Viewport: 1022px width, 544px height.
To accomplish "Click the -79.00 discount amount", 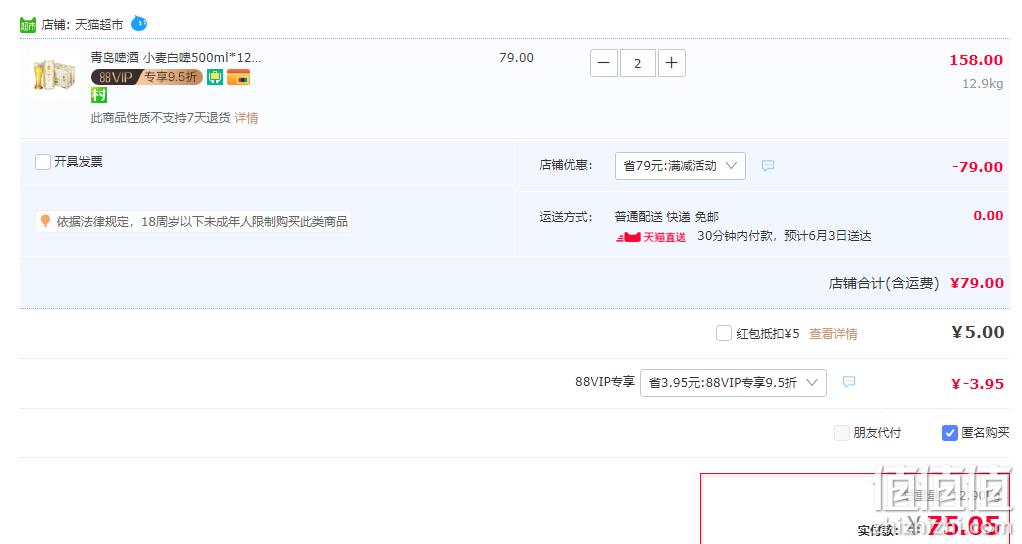I will tap(977, 167).
